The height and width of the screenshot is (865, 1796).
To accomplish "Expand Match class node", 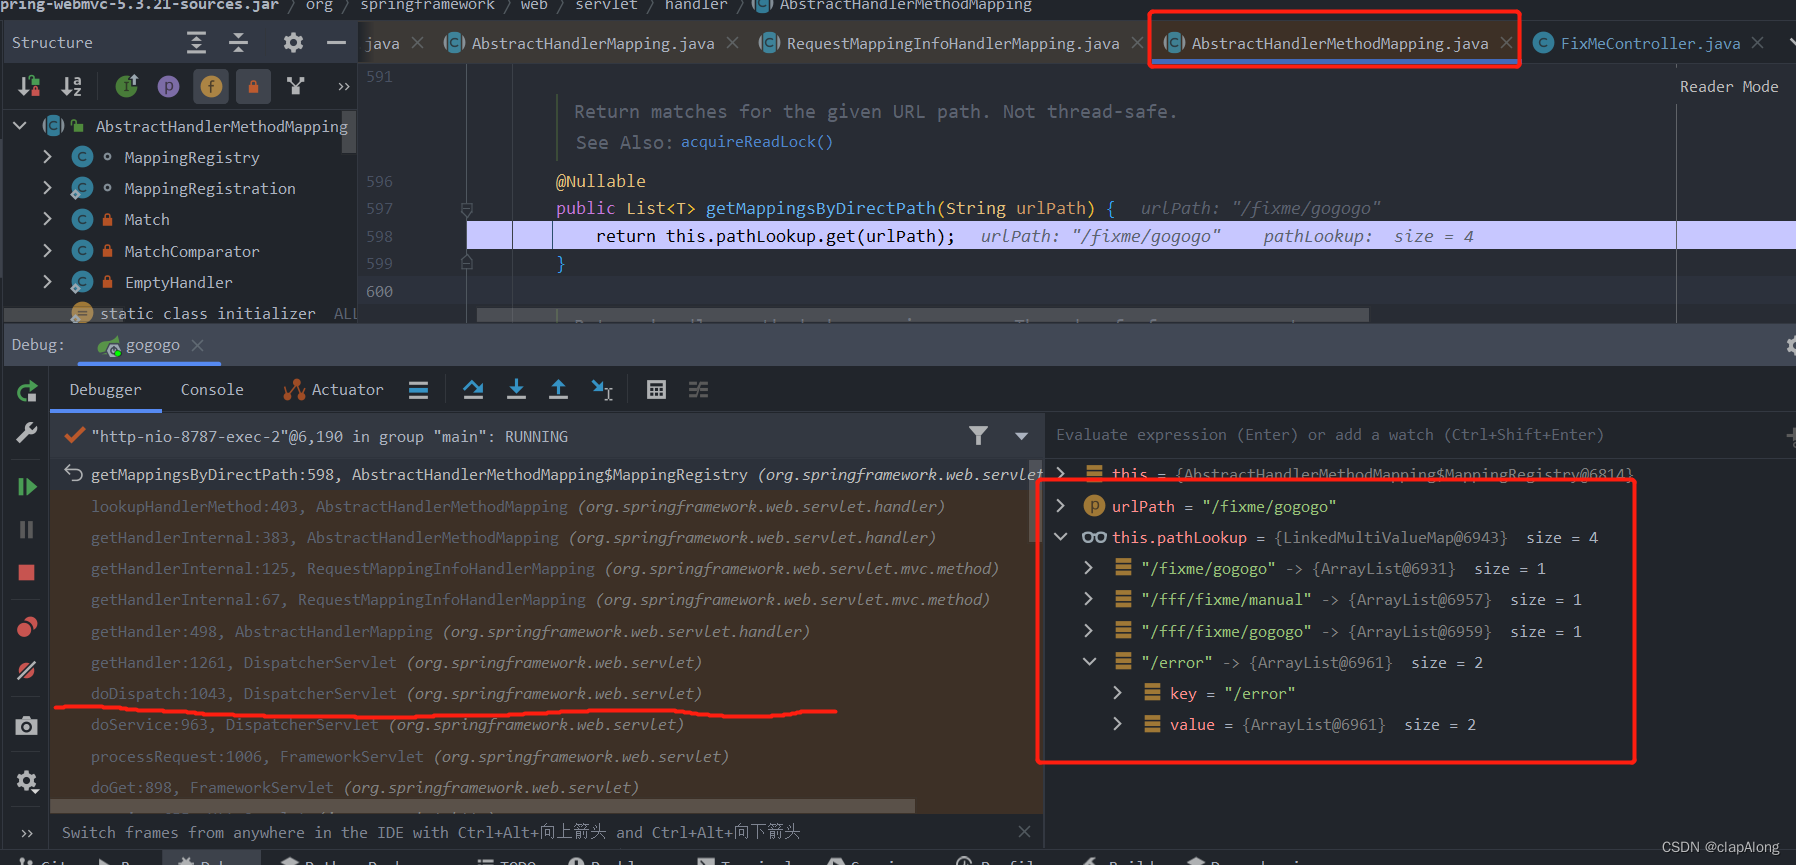I will [x=47, y=219].
